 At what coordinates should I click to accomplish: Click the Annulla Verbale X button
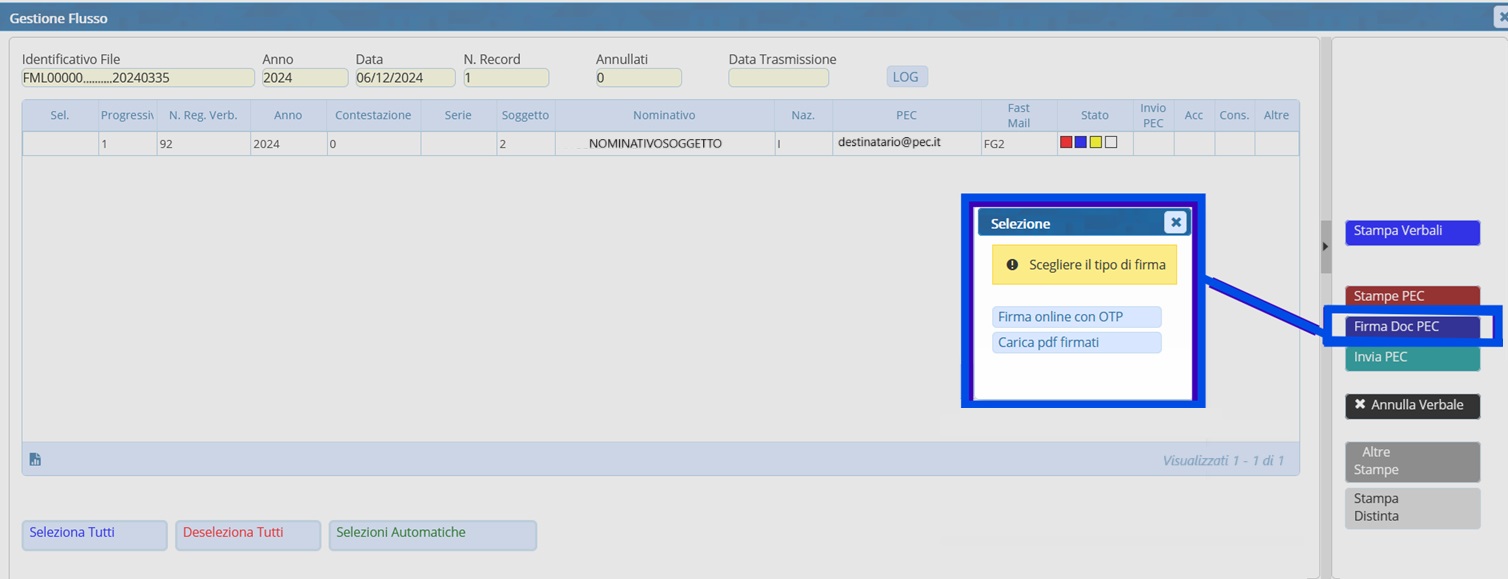1411,405
